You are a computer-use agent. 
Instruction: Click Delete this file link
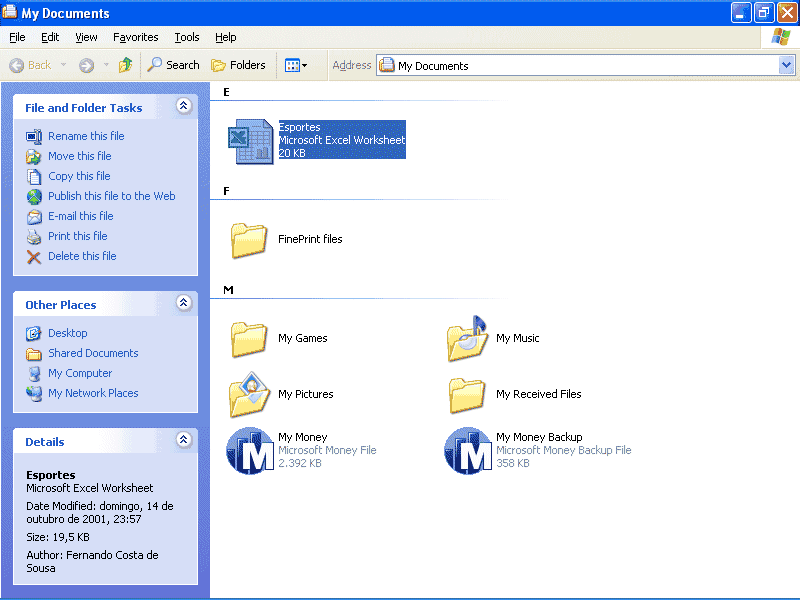point(82,256)
